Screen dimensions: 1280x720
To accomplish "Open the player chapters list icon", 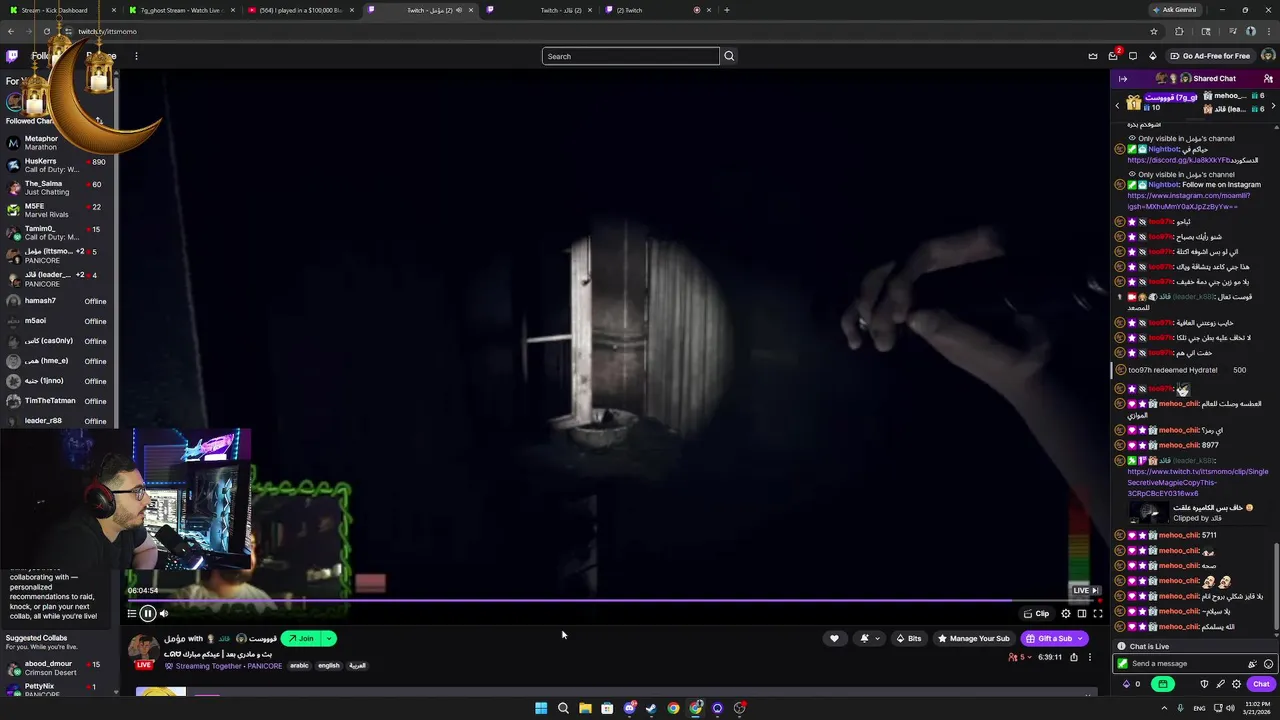I will tap(131, 613).
